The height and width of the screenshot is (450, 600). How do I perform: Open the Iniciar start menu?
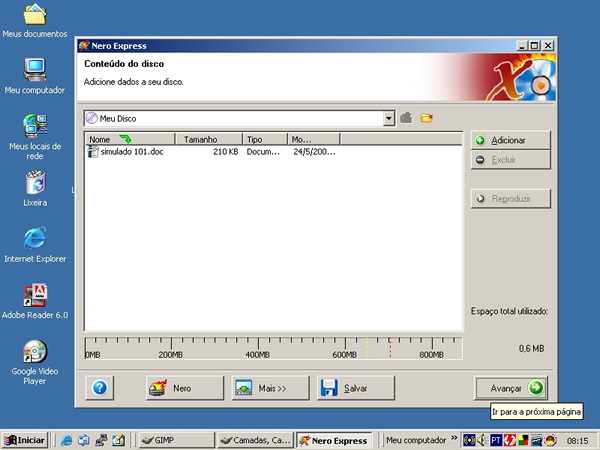24,440
